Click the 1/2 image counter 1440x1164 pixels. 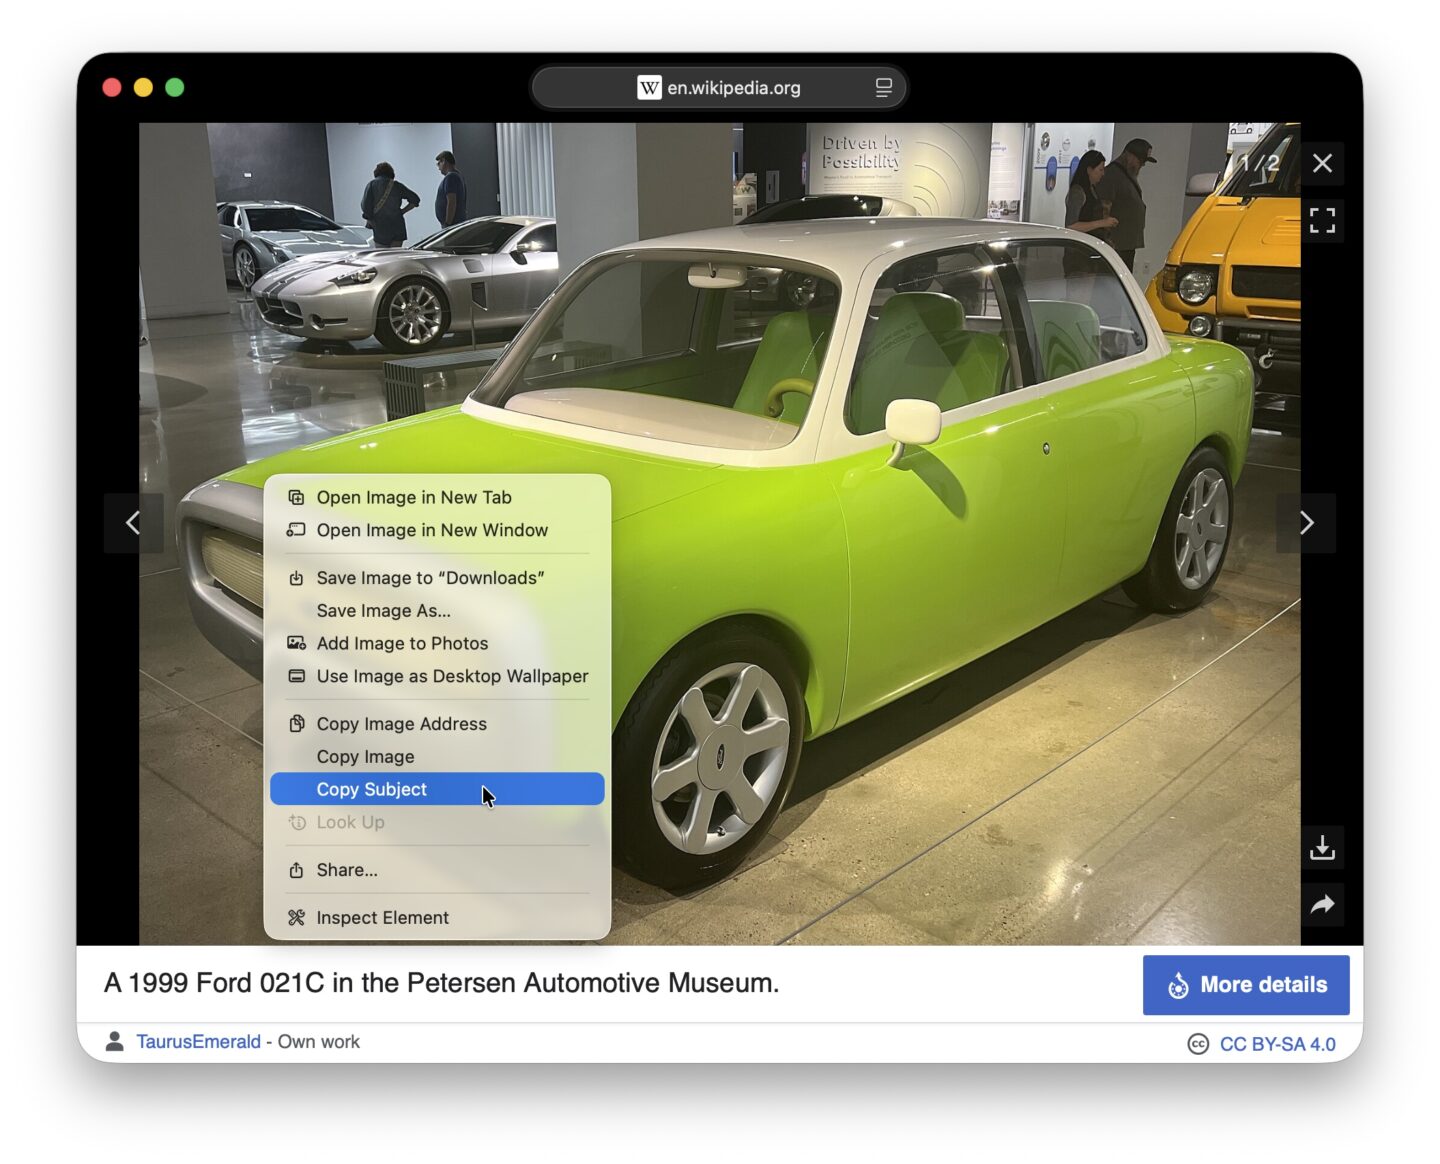pos(1259,163)
